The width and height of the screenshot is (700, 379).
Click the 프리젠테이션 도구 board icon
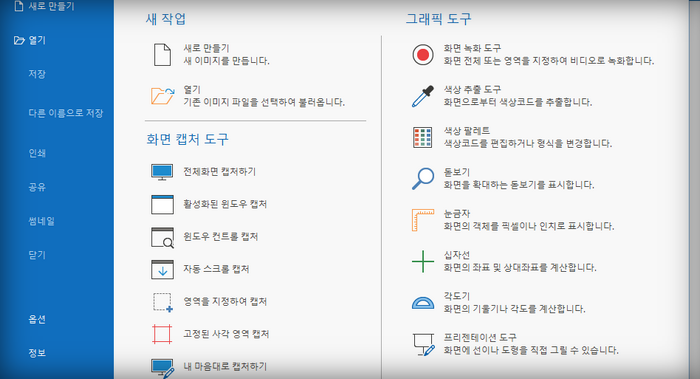click(423, 344)
